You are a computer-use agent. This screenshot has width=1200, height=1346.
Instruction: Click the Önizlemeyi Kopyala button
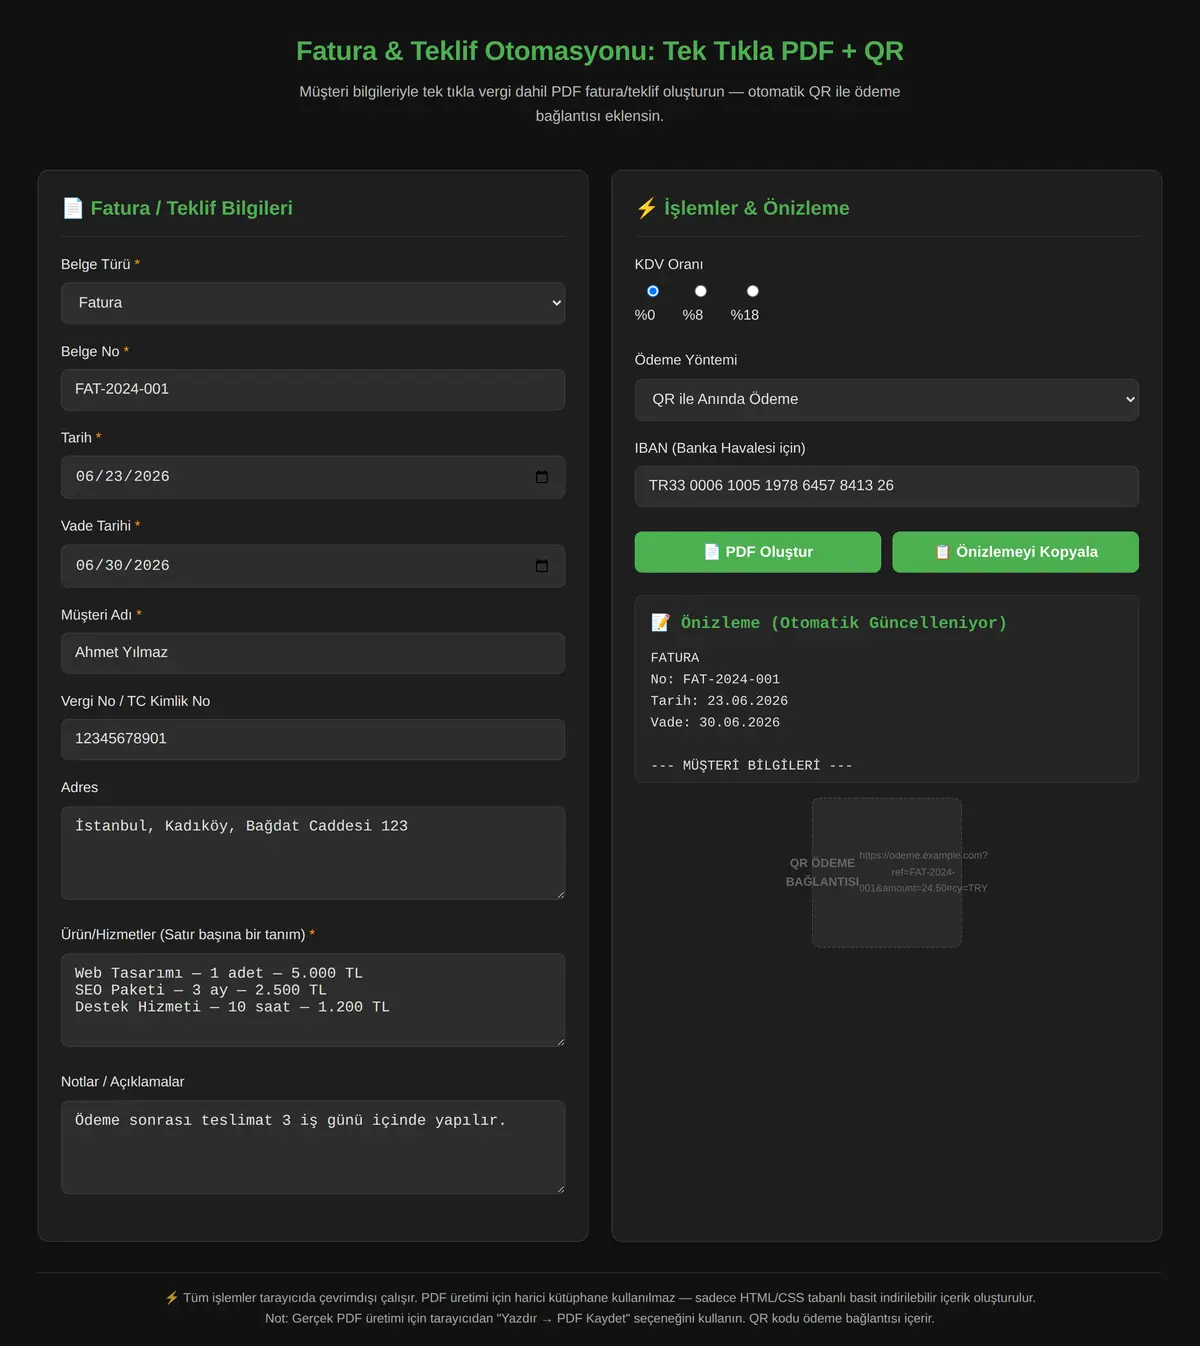1016,552
